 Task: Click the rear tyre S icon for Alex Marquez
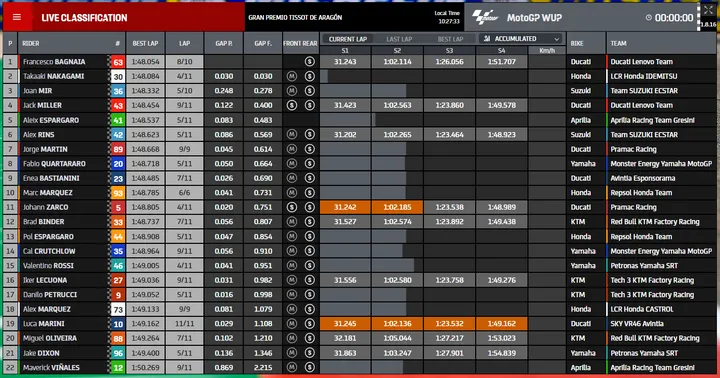pos(309,309)
